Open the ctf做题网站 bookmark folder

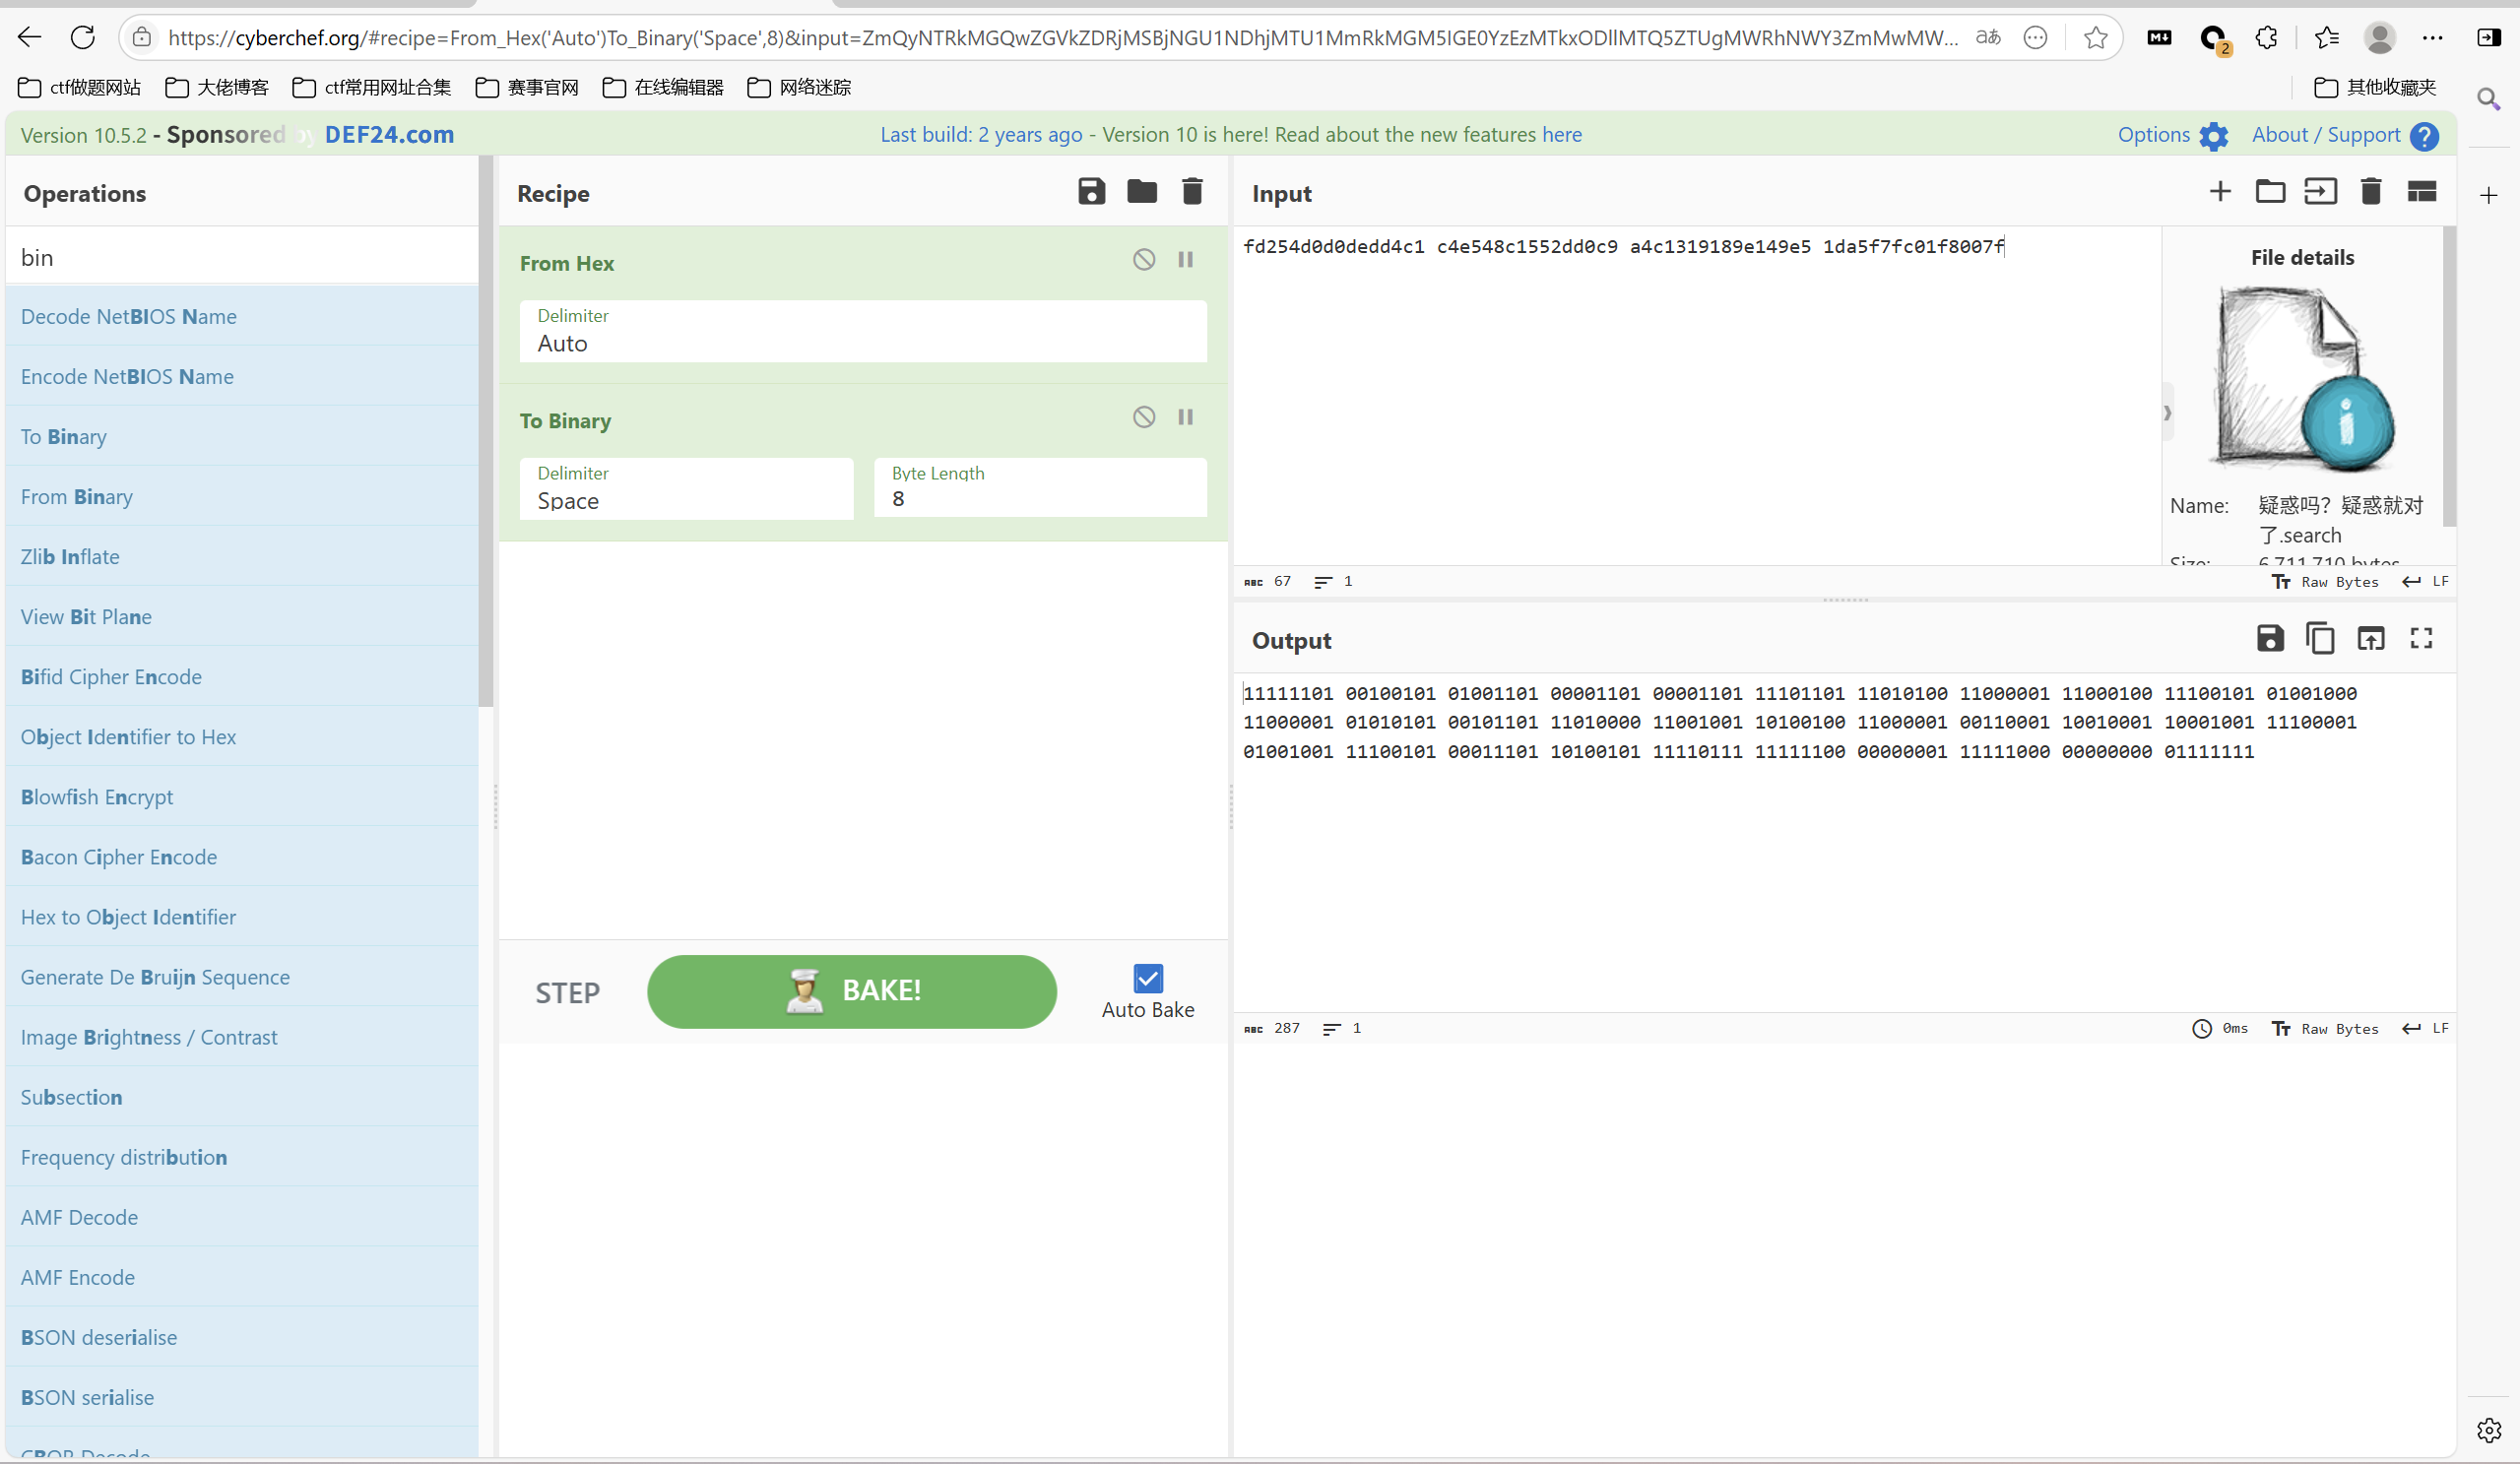pyautogui.click(x=80, y=87)
